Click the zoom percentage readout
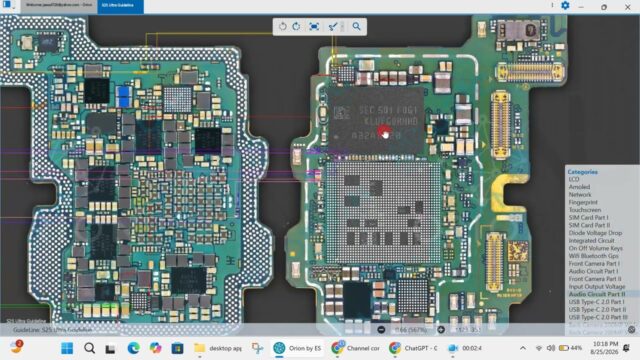Screen dimensions: 640x360 [x=411, y=329]
